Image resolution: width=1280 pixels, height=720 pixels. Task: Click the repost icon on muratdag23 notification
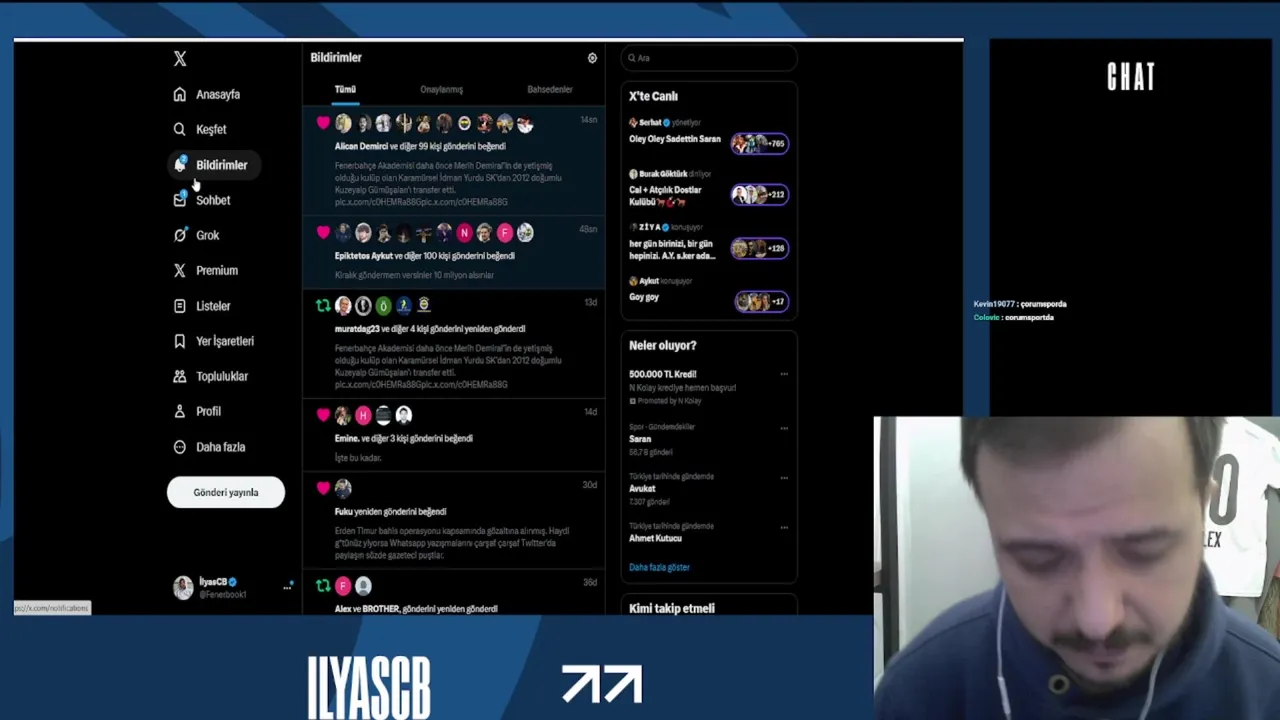pyautogui.click(x=323, y=305)
